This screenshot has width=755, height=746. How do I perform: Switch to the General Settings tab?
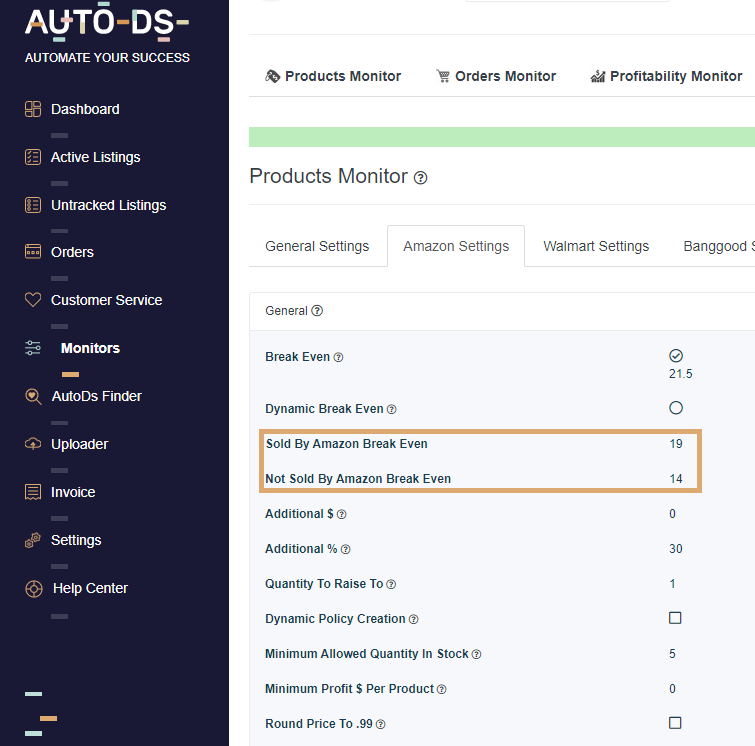click(x=317, y=246)
